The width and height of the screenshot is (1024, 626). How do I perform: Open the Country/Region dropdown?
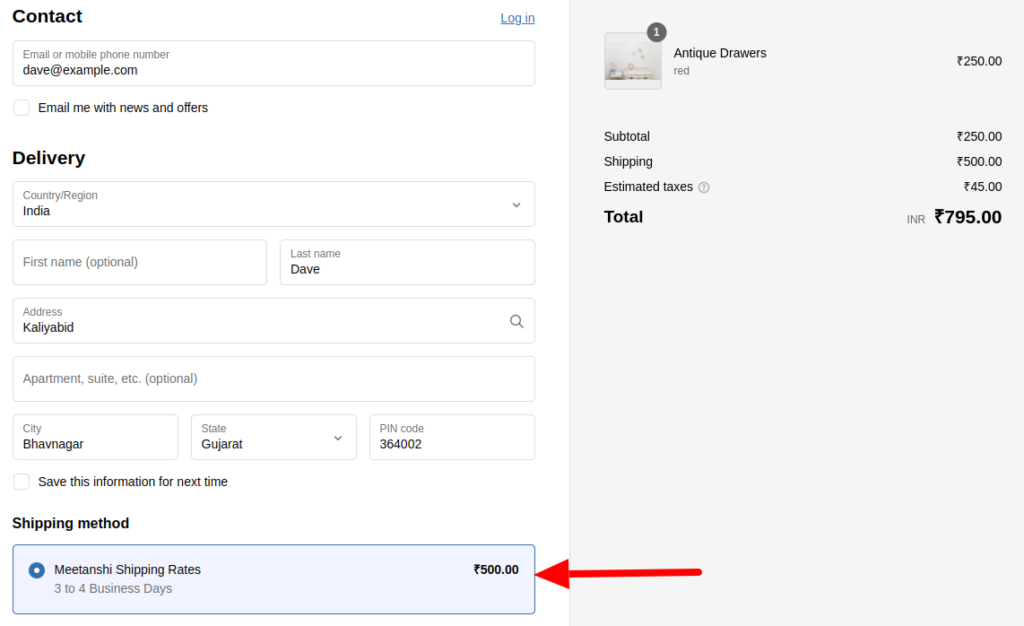(274, 204)
